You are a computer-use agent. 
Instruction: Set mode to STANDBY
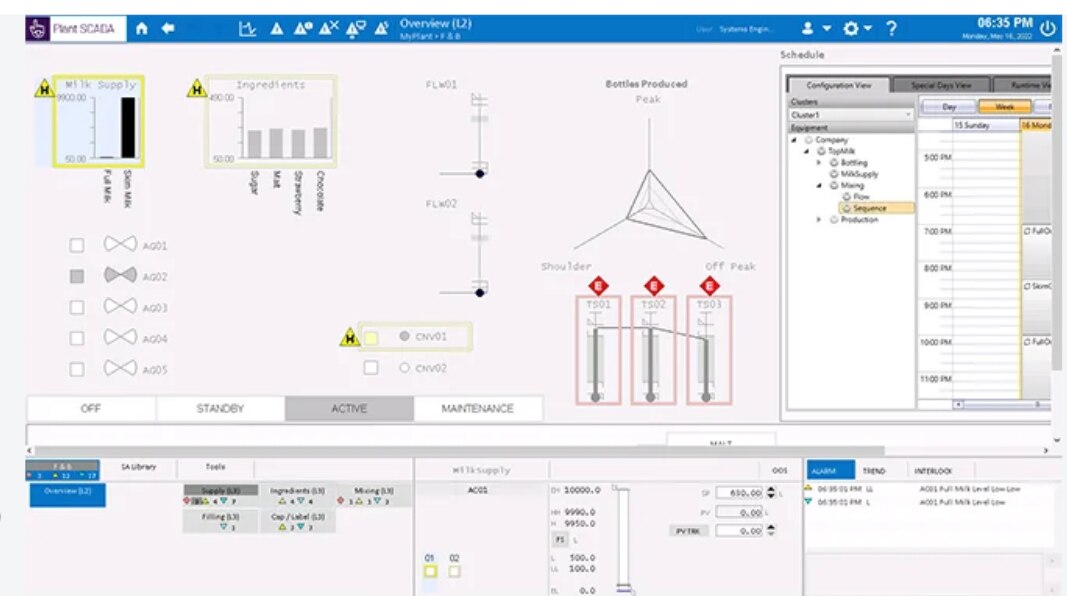pos(220,408)
